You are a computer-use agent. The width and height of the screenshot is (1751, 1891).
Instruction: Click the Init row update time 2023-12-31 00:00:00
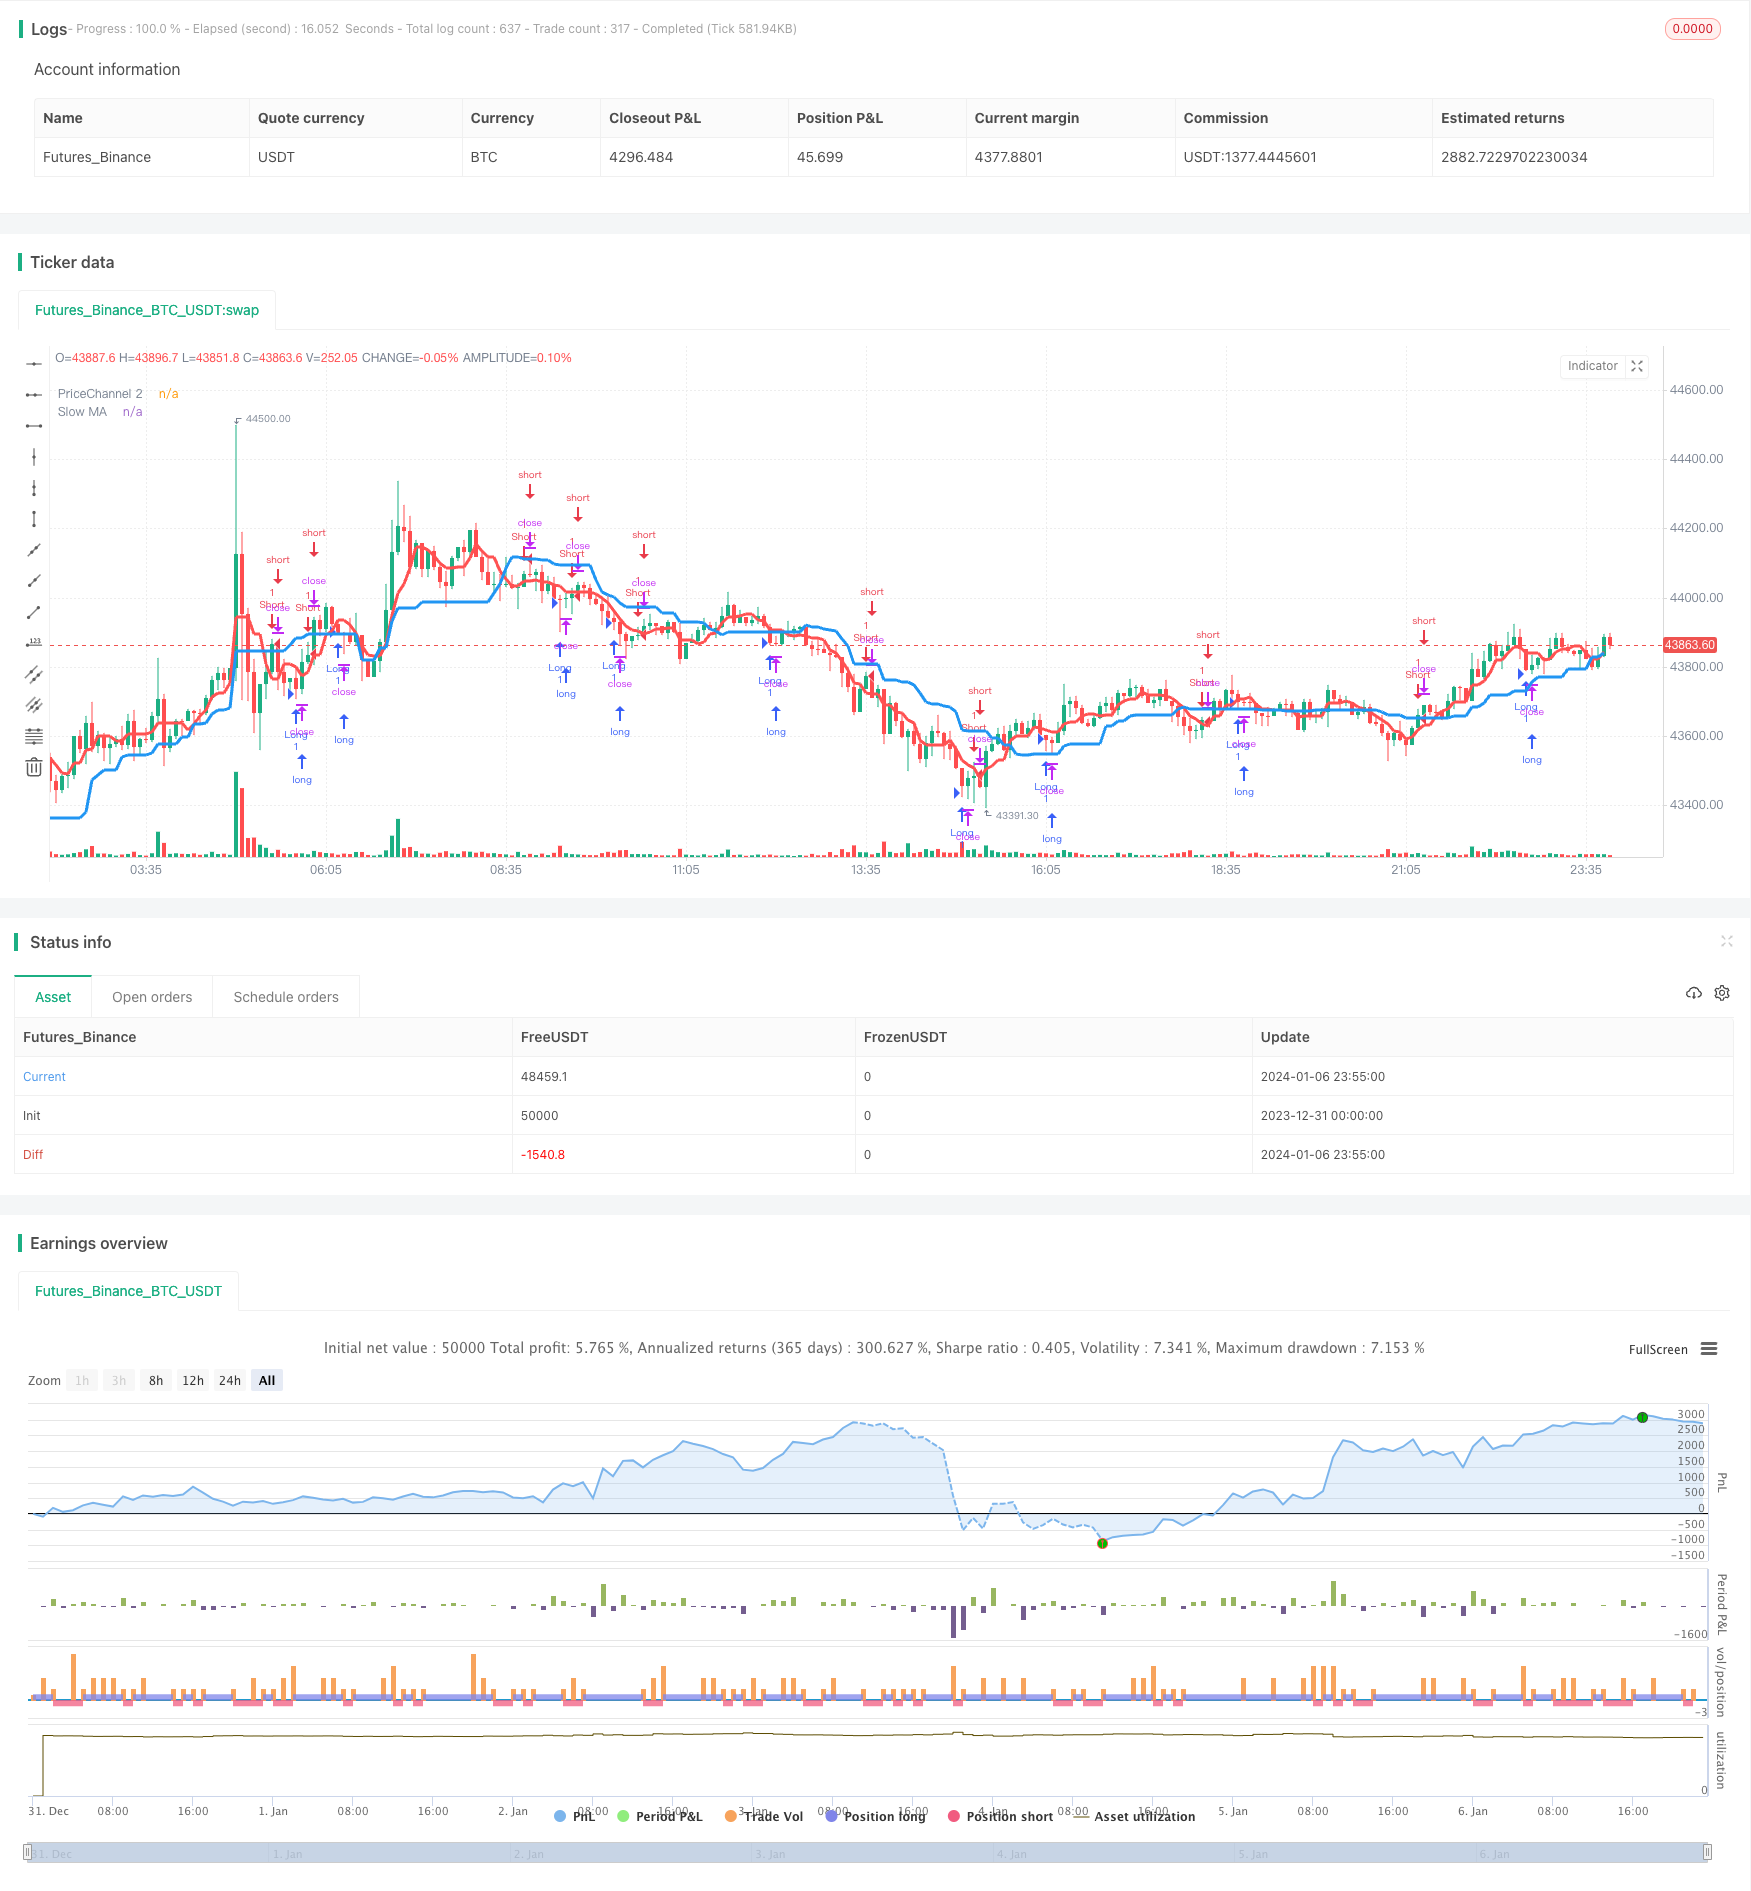coord(1322,1116)
